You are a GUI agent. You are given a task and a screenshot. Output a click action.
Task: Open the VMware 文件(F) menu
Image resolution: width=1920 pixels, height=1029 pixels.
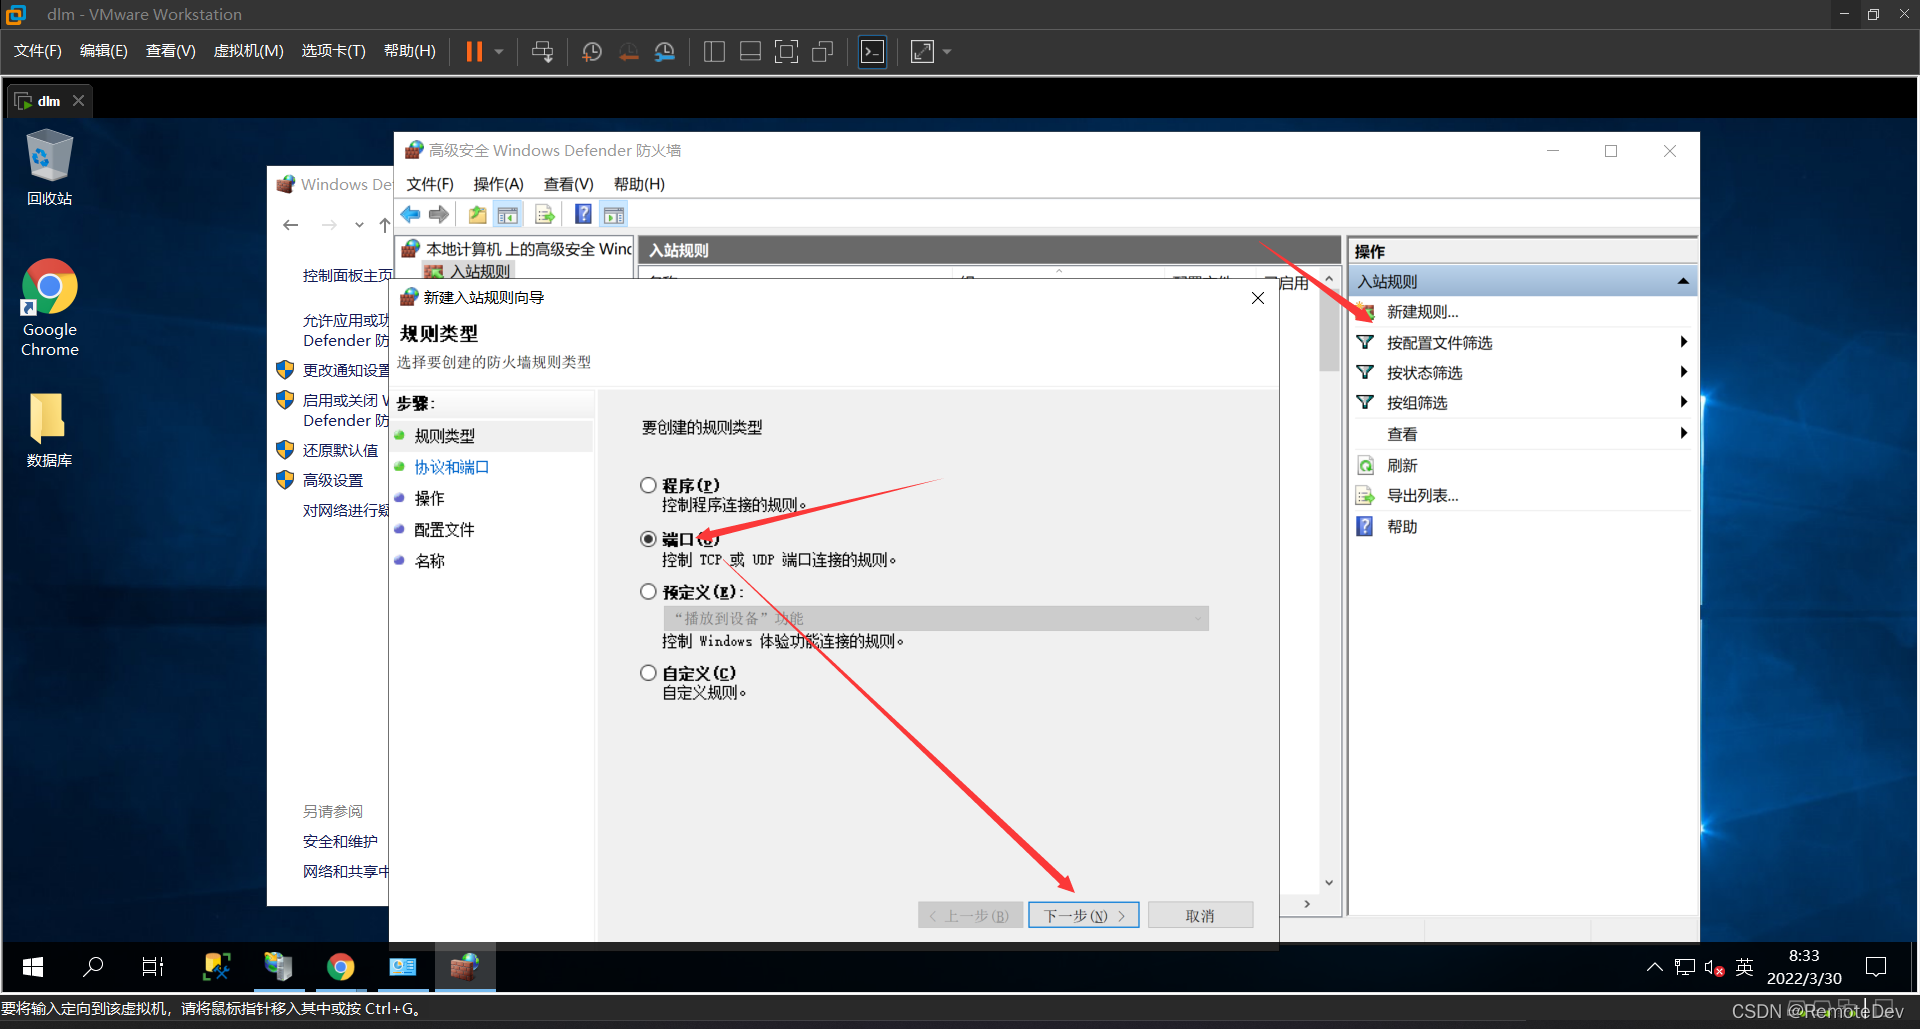38,51
